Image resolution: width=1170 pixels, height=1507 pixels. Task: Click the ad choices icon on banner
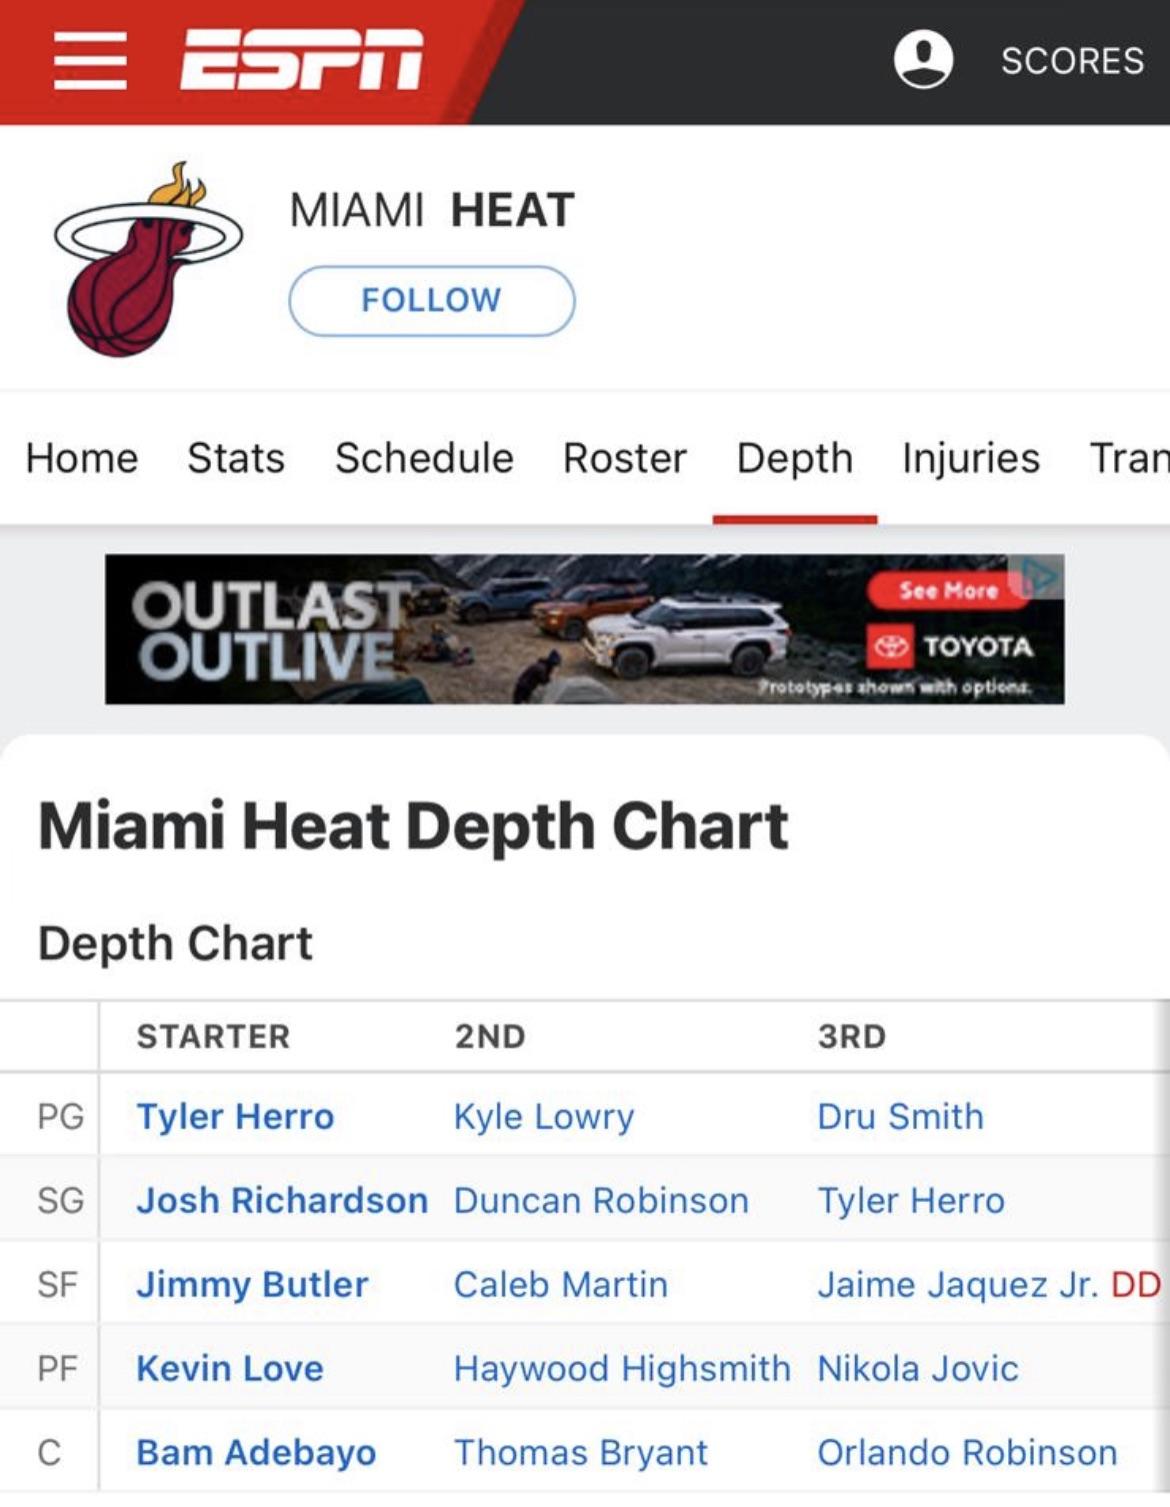1041,577
